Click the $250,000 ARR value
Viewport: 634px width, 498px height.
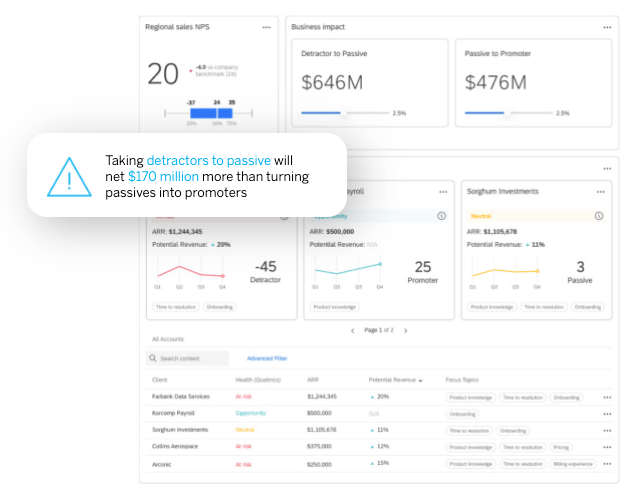click(x=319, y=464)
